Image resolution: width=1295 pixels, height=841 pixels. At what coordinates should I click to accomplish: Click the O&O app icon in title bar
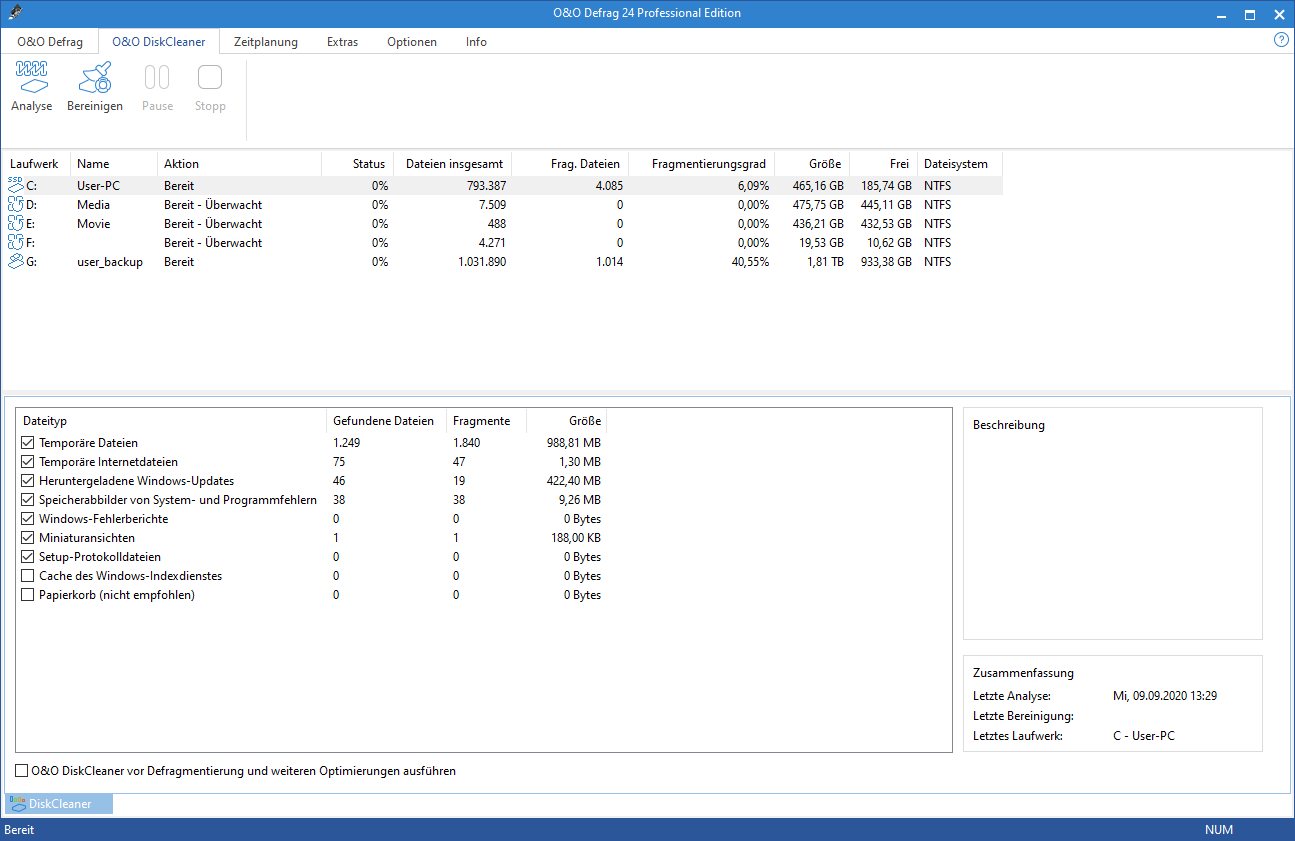pos(13,14)
